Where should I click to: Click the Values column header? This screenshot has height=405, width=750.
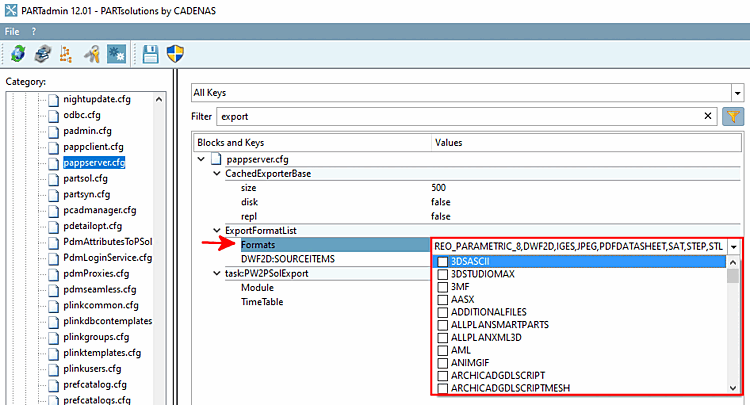(x=586, y=142)
